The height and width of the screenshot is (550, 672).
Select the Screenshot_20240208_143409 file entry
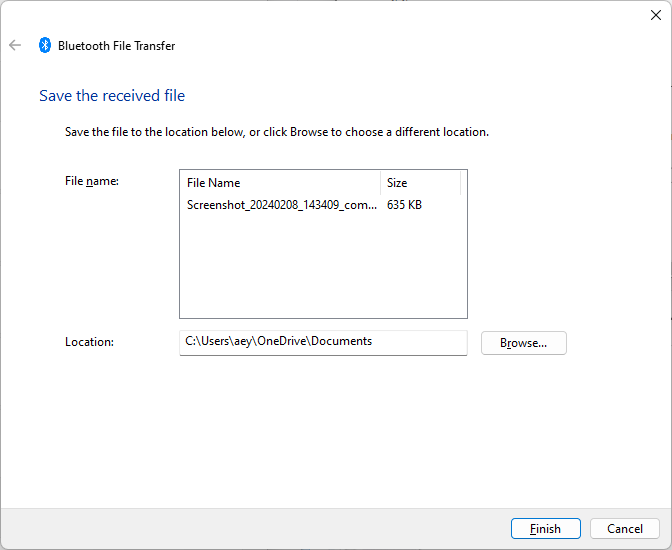click(x=282, y=205)
